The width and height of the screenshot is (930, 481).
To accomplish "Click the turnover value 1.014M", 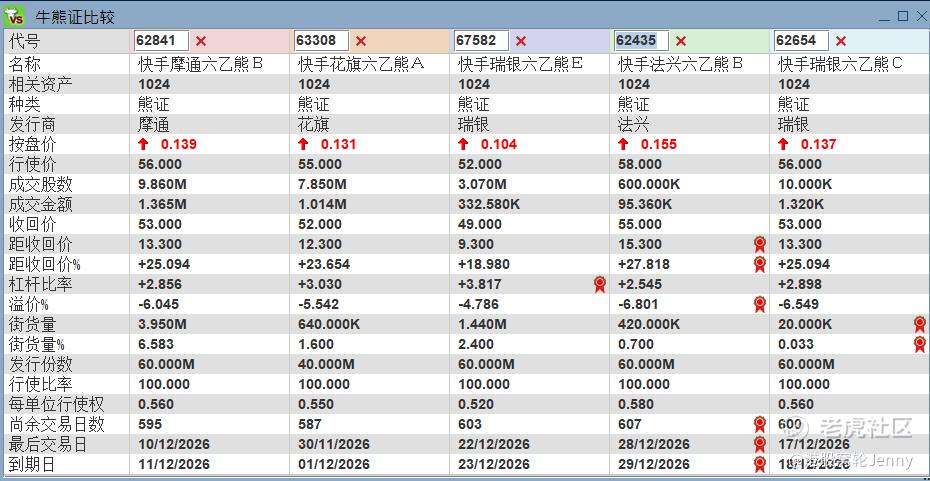I will tap(322, 205).
